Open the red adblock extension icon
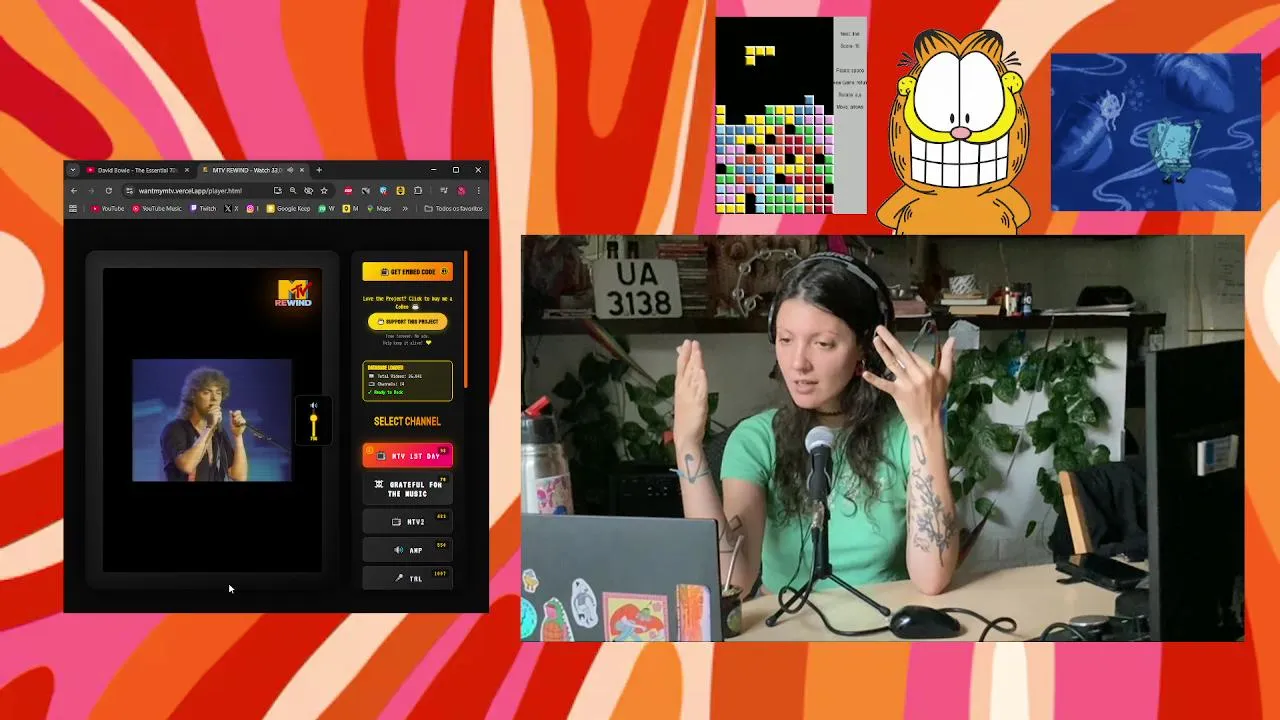Screen dimensions: 1280x720 tap(348, 190)
